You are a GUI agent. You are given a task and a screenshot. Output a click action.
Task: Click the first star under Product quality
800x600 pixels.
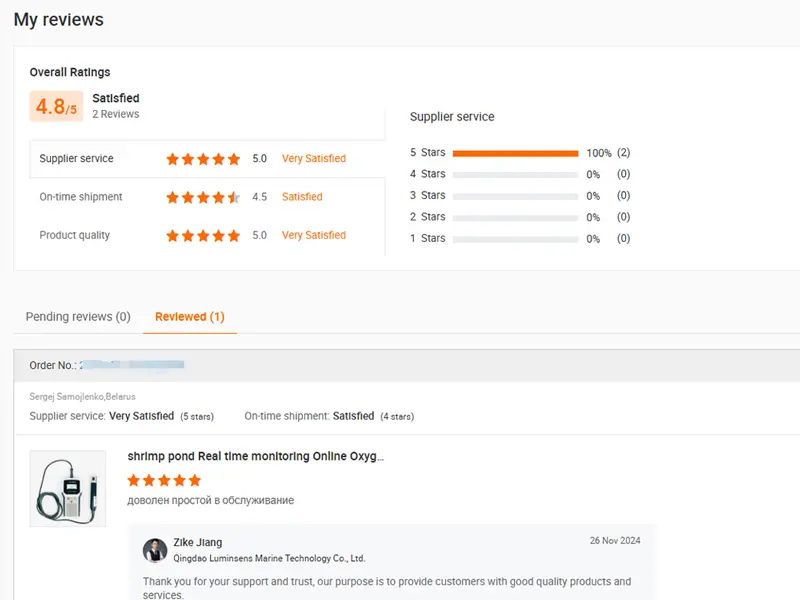click(170, 235)
